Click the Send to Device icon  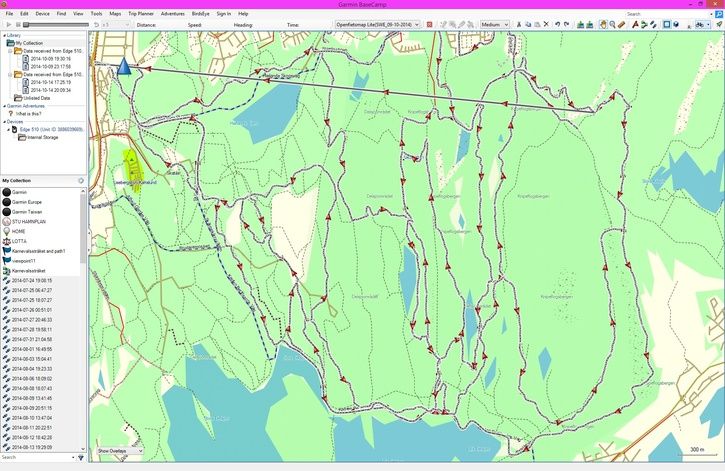pos(581,24)
